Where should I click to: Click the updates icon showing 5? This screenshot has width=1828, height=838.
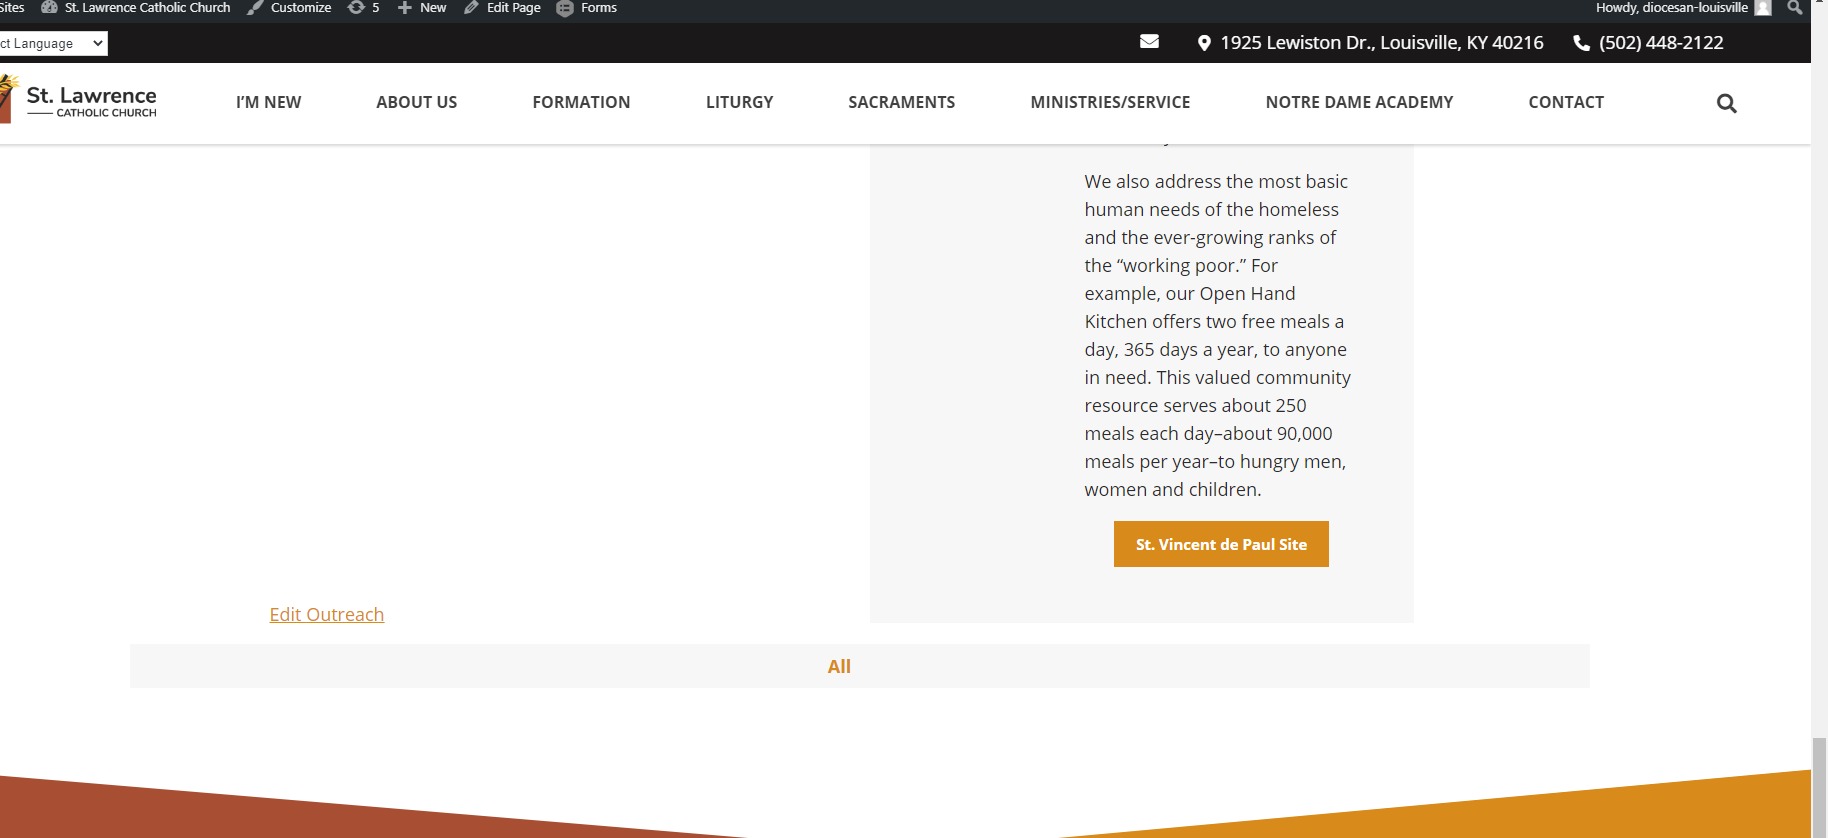(x=363, y=8)
